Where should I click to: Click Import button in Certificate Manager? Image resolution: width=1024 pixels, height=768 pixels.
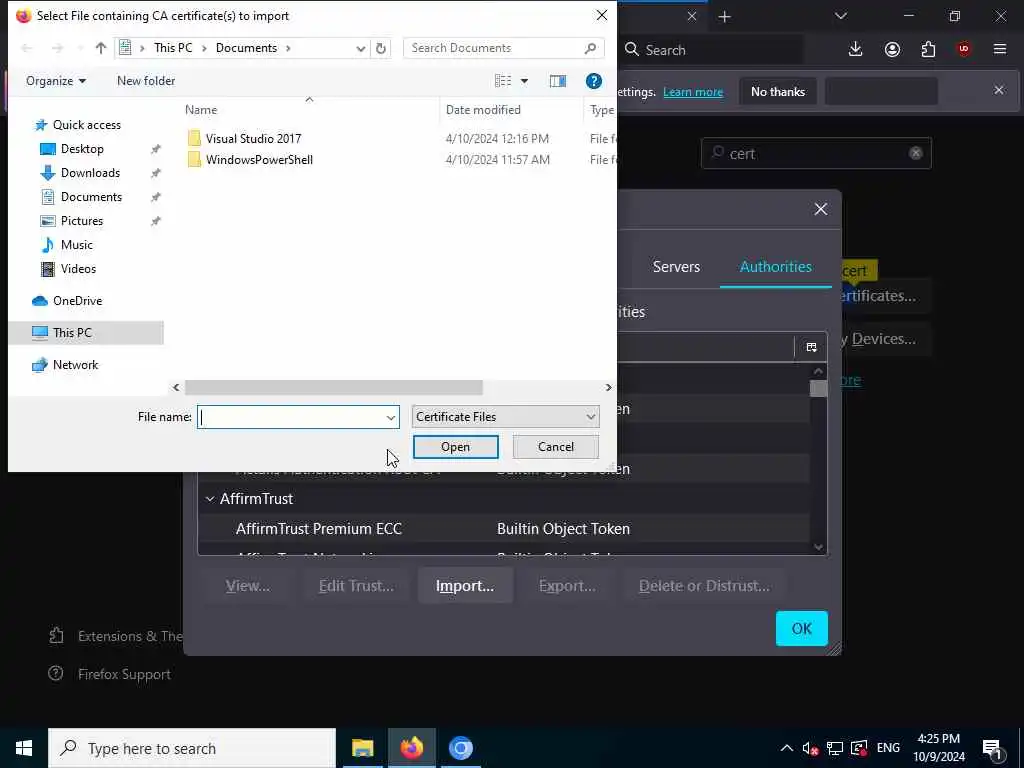coord(465,586)
